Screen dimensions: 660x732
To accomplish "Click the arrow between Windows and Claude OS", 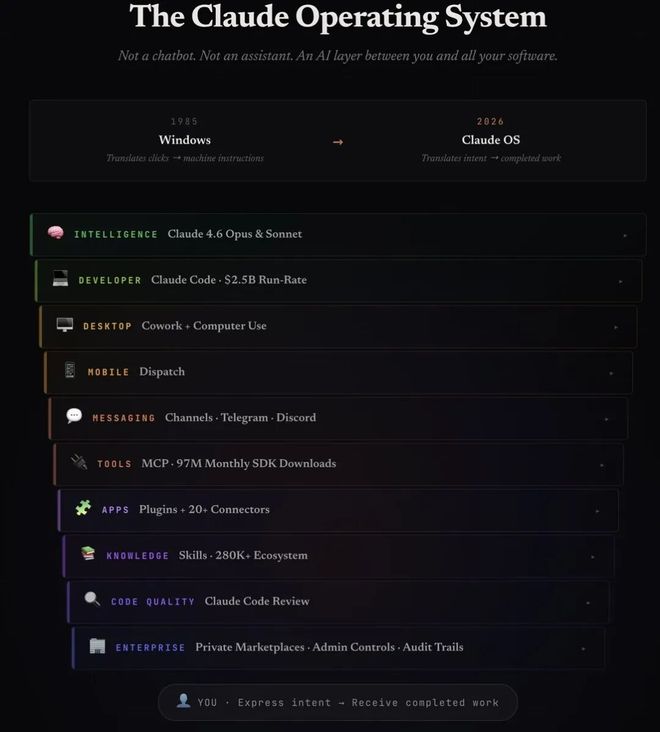I will 338,142.
